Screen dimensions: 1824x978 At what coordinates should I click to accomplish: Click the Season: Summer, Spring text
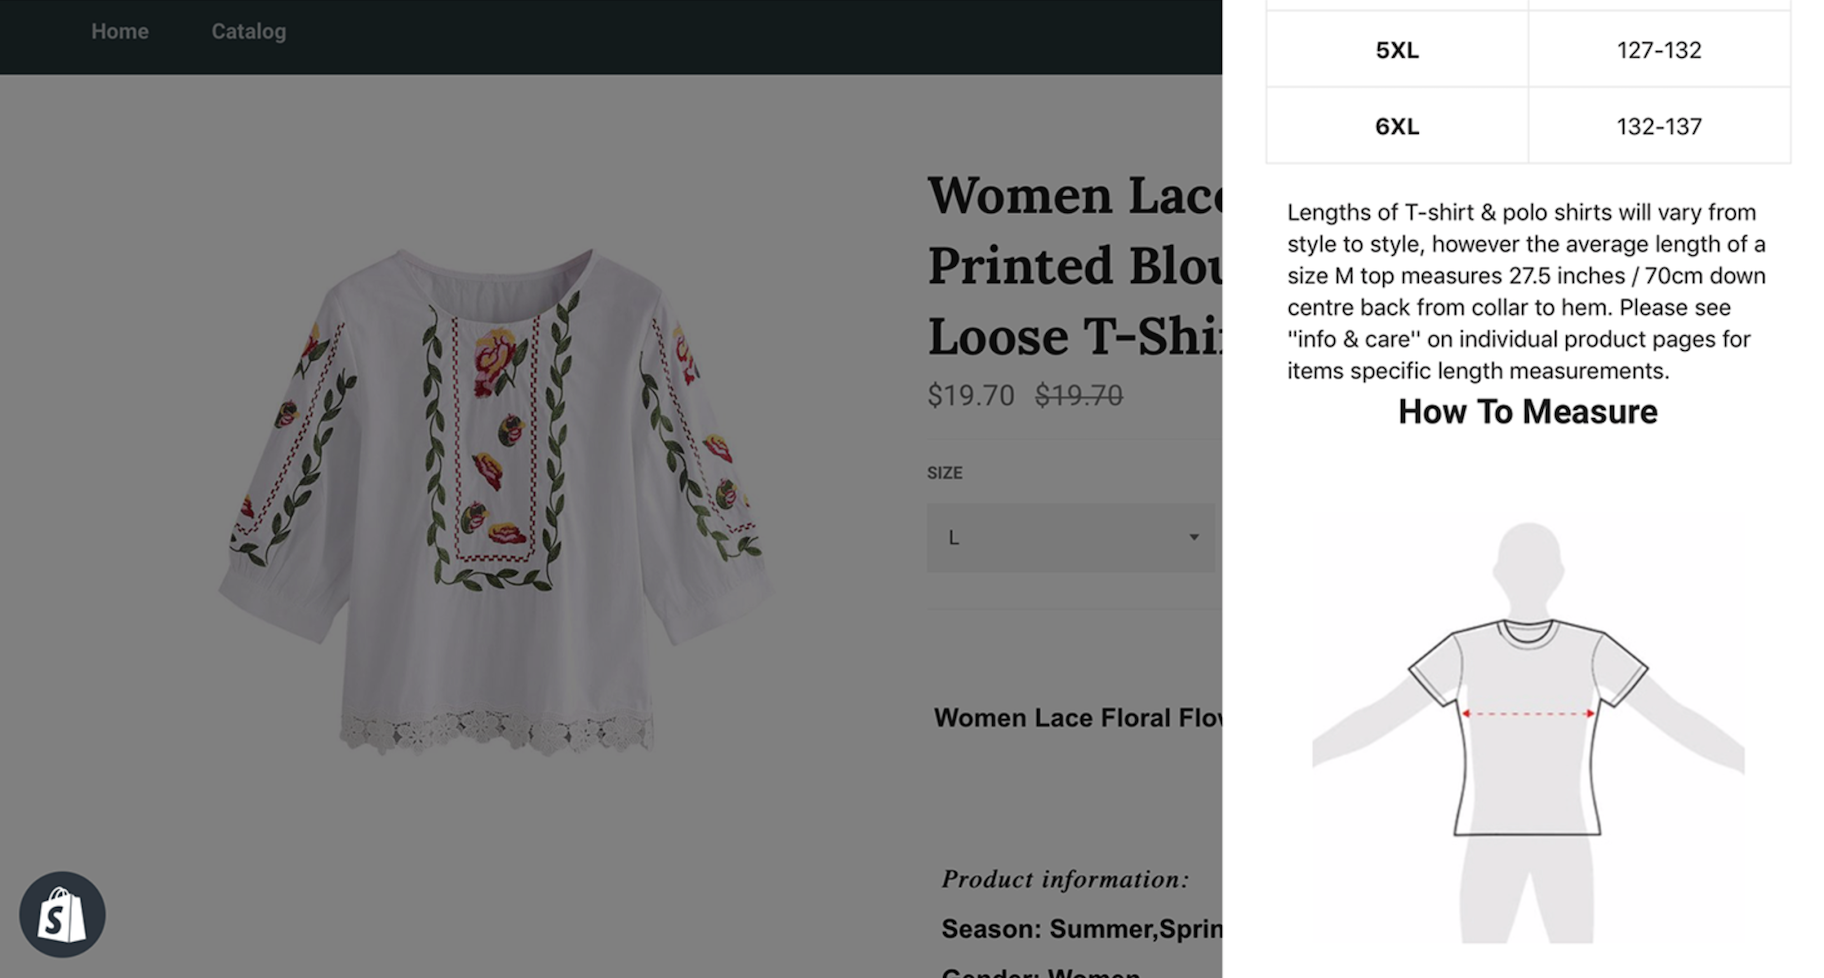[x=1080, y=929]
